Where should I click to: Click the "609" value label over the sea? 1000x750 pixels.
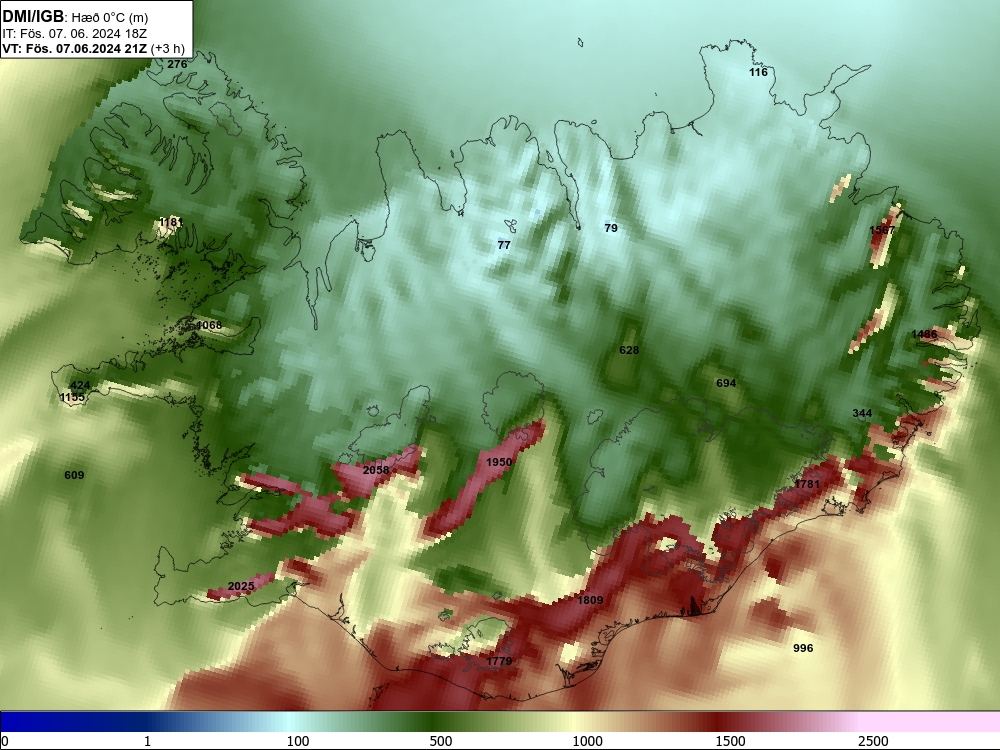point(74,475)
